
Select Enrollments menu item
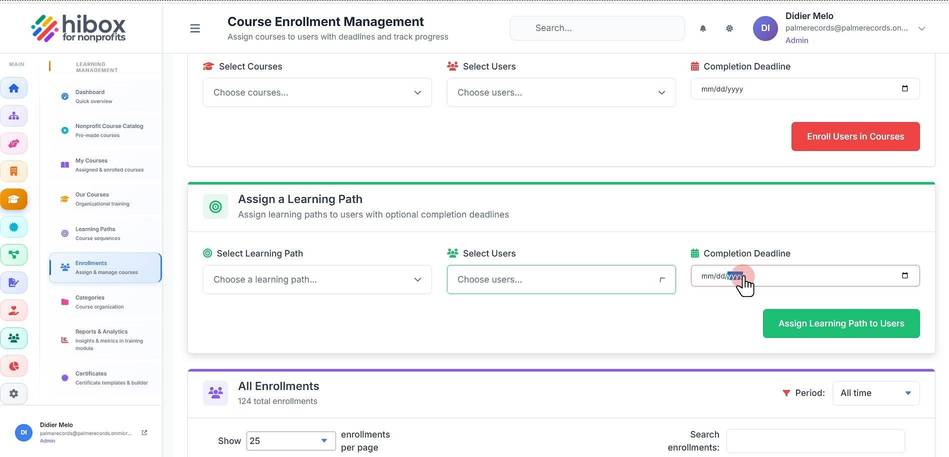click(105, 268)
